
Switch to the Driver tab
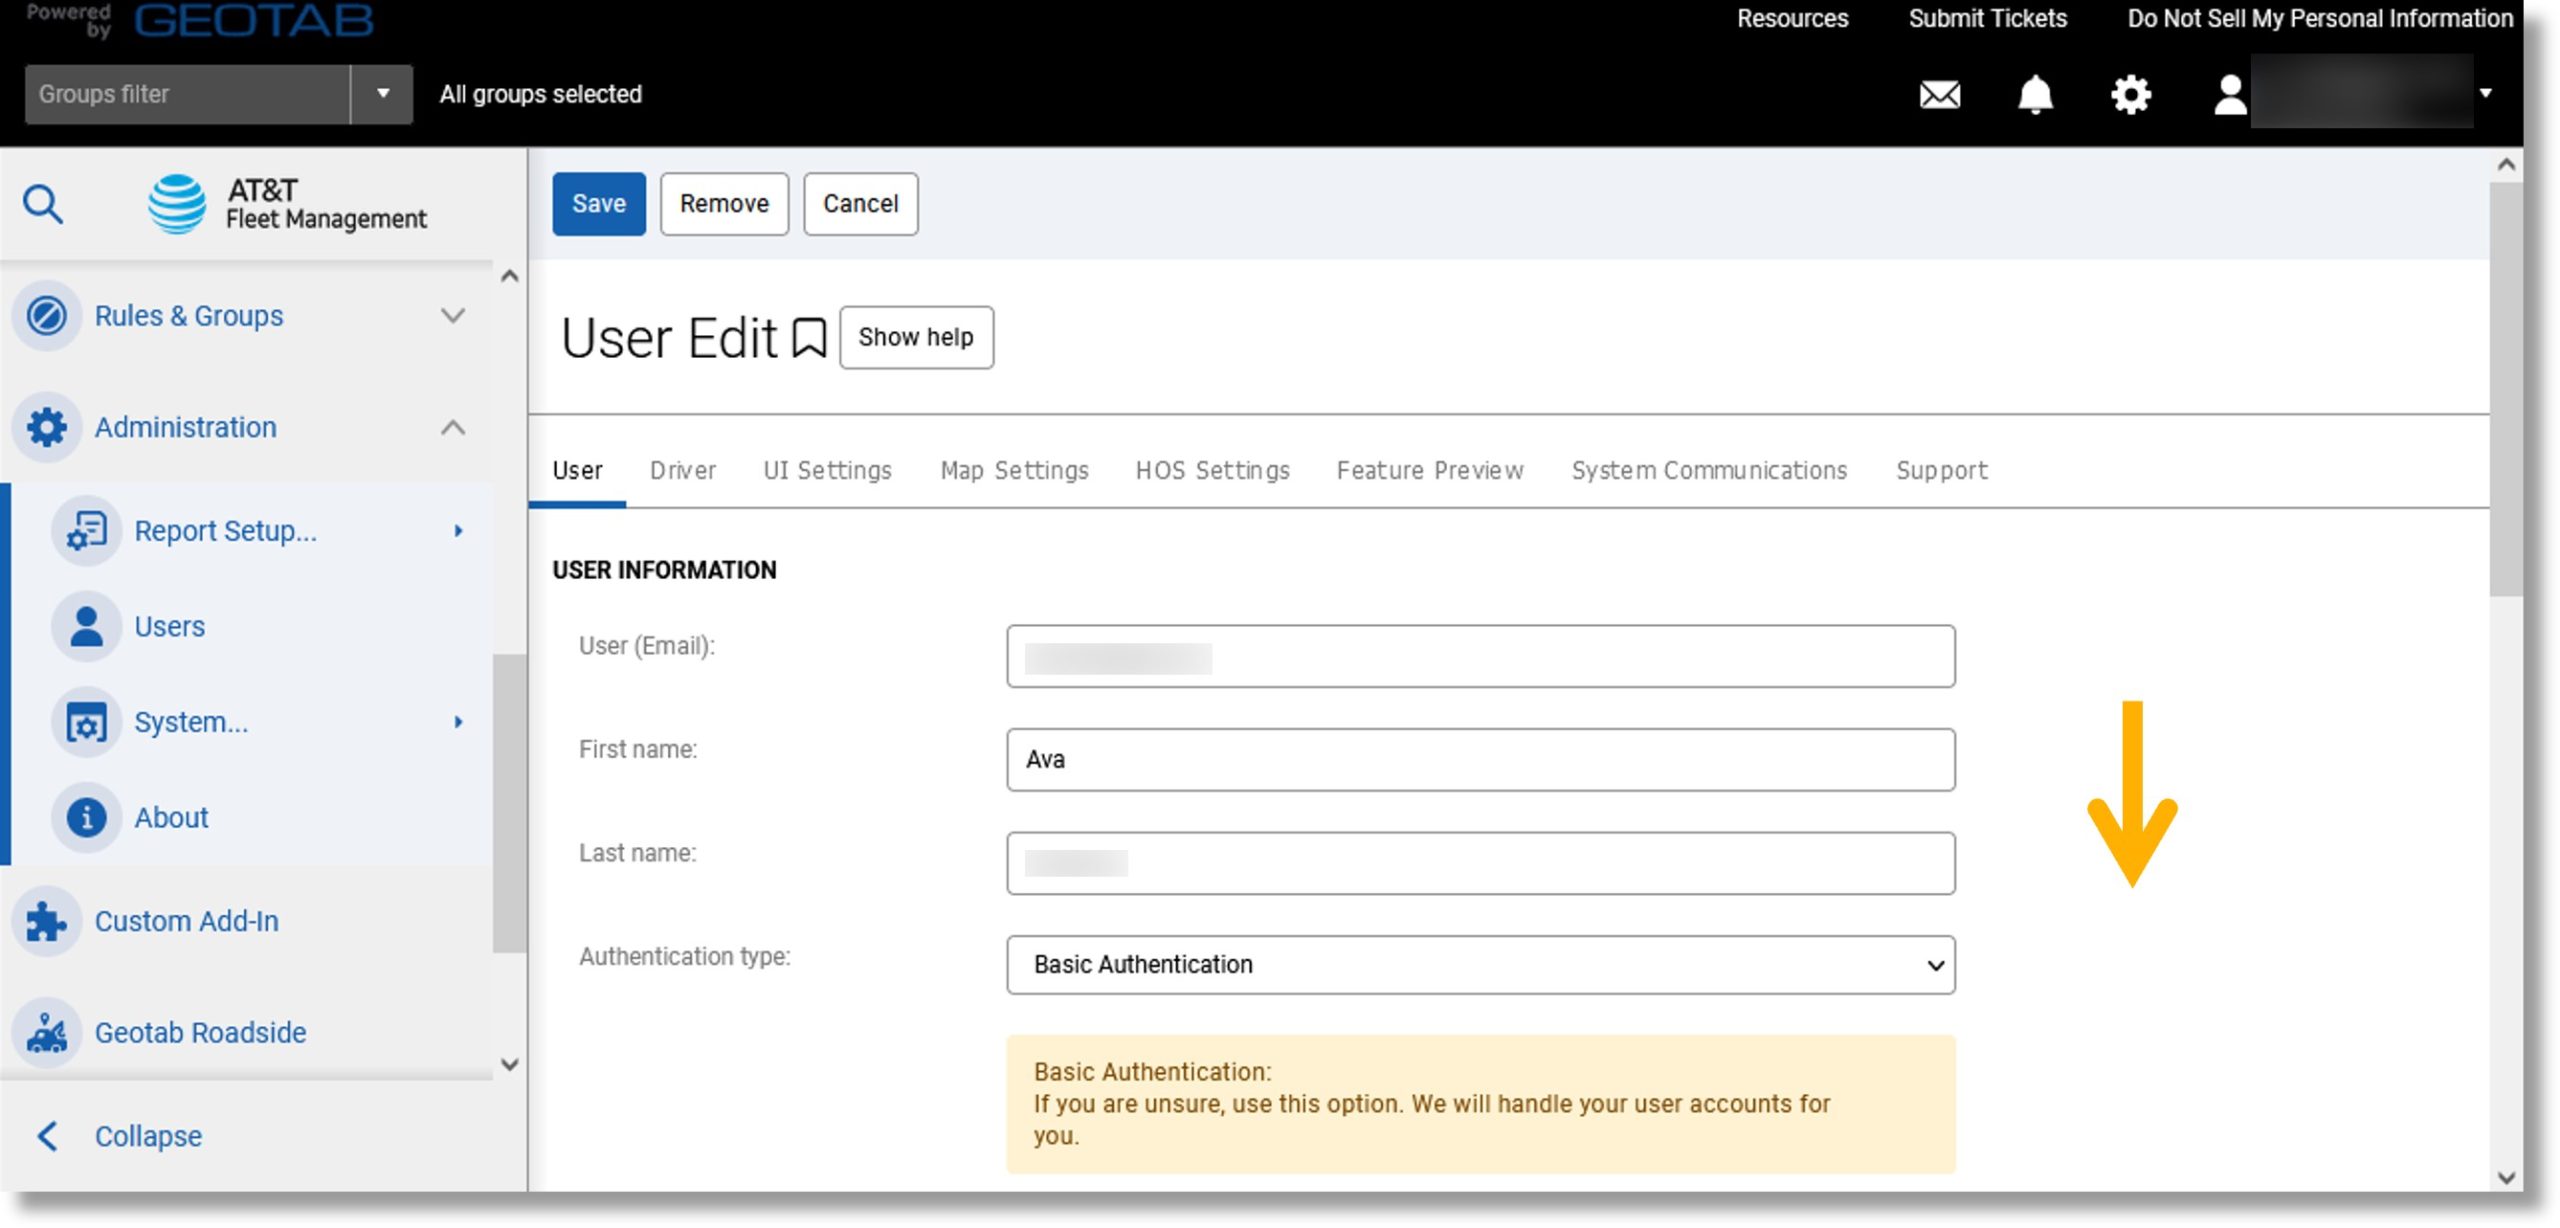[x=683, y=471]
